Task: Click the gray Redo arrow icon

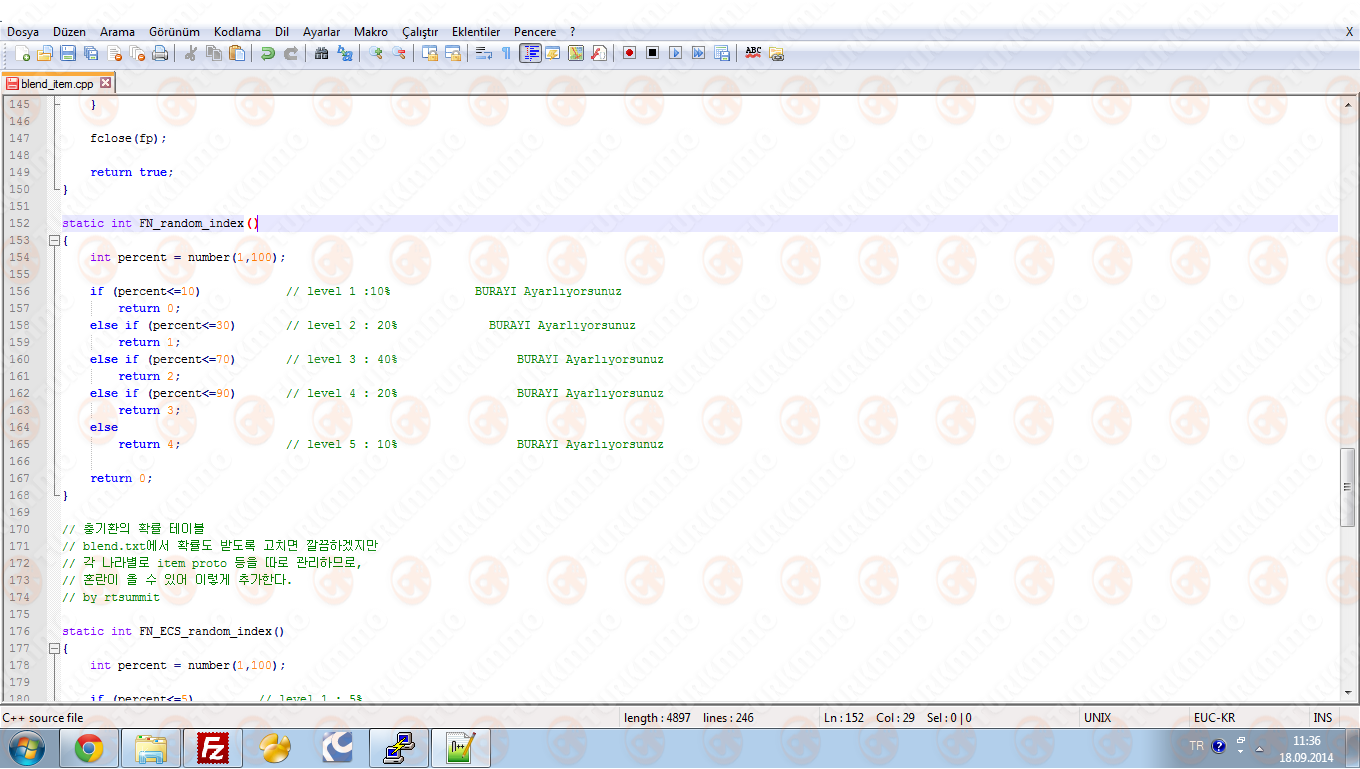Action: tap(290, 53)
